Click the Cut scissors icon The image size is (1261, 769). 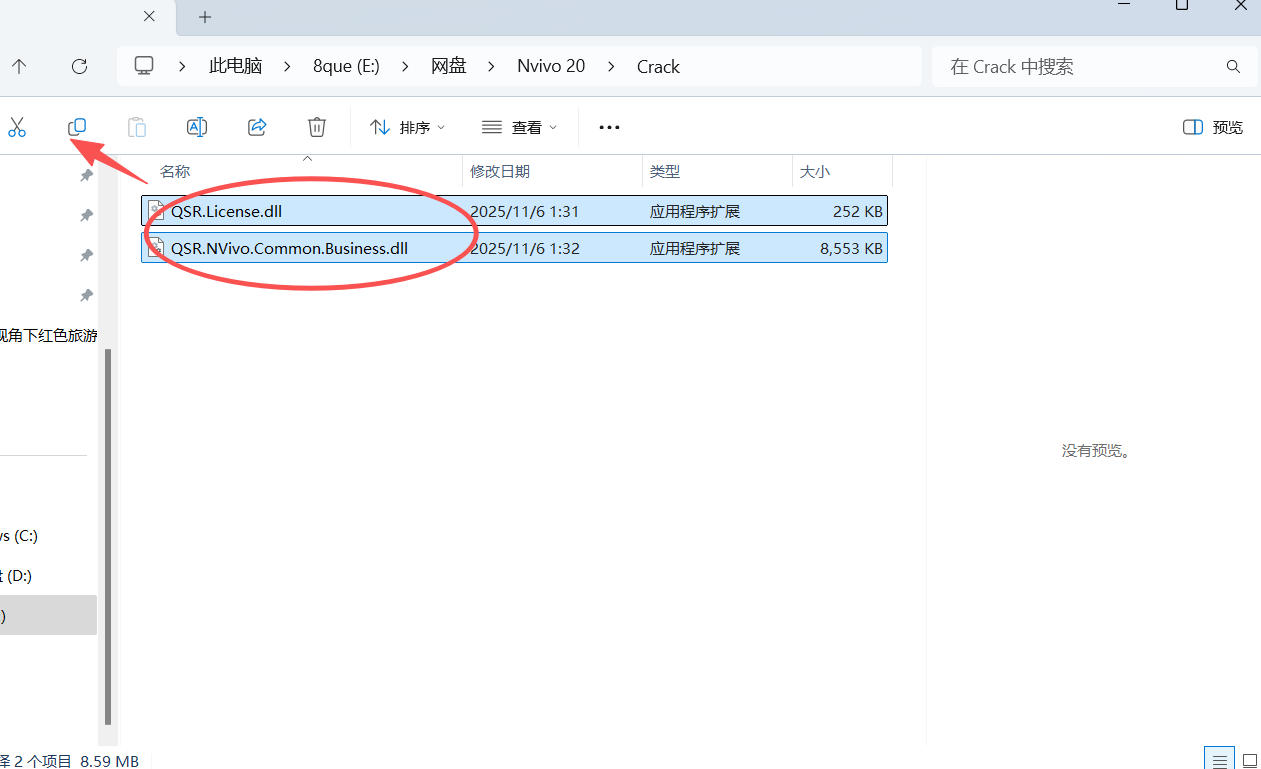pyautogui.click(x=17, y=127)
